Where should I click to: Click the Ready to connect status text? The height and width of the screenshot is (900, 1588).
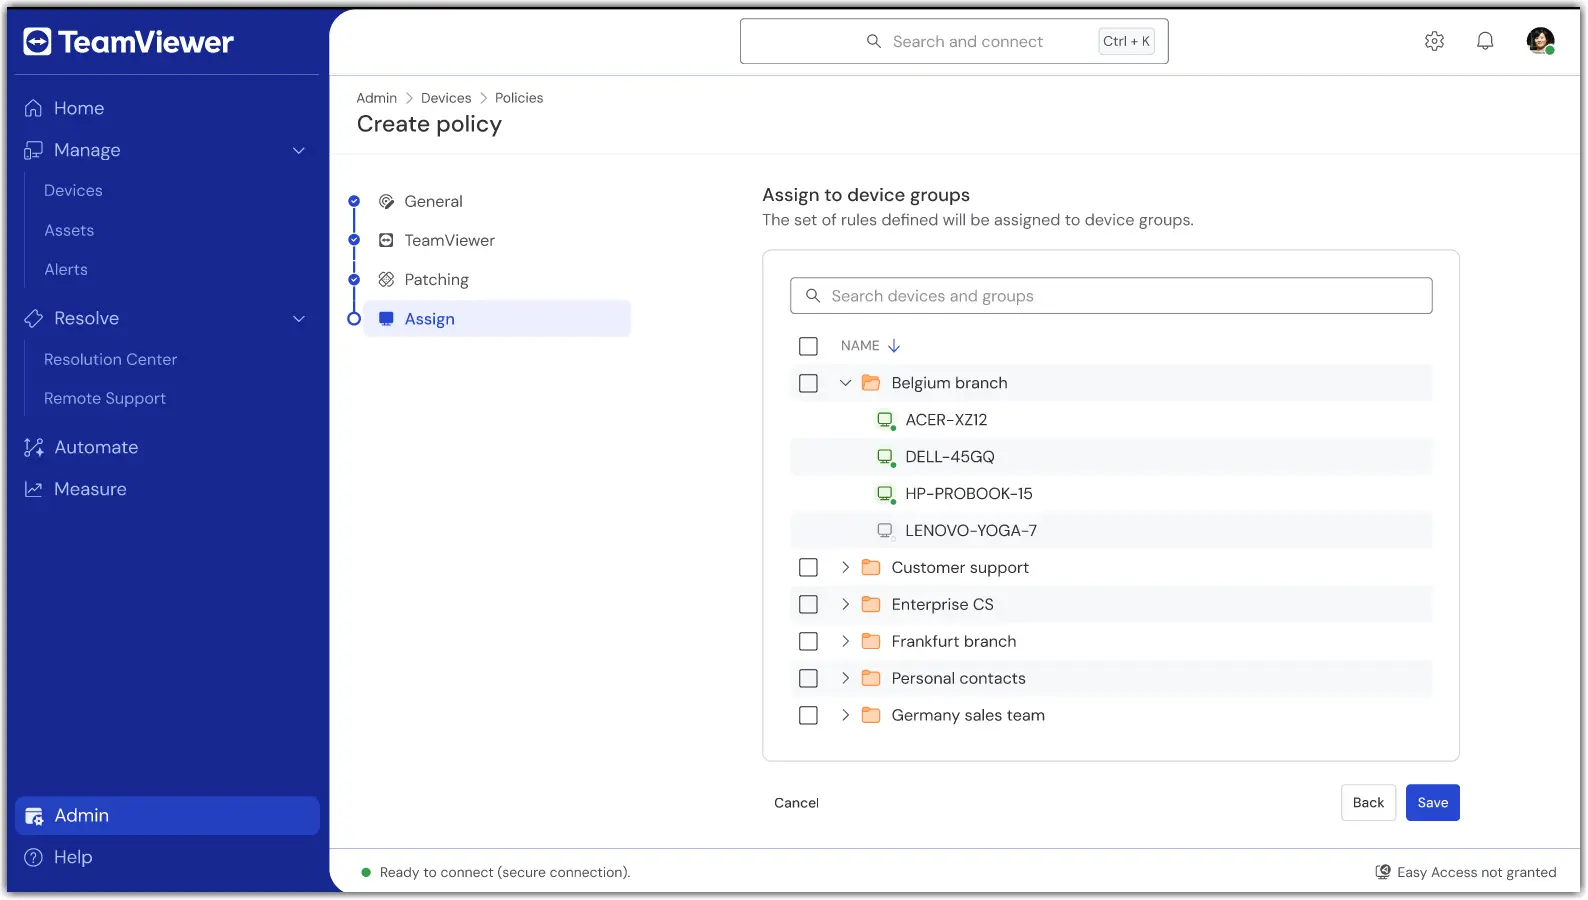[505, 872]
